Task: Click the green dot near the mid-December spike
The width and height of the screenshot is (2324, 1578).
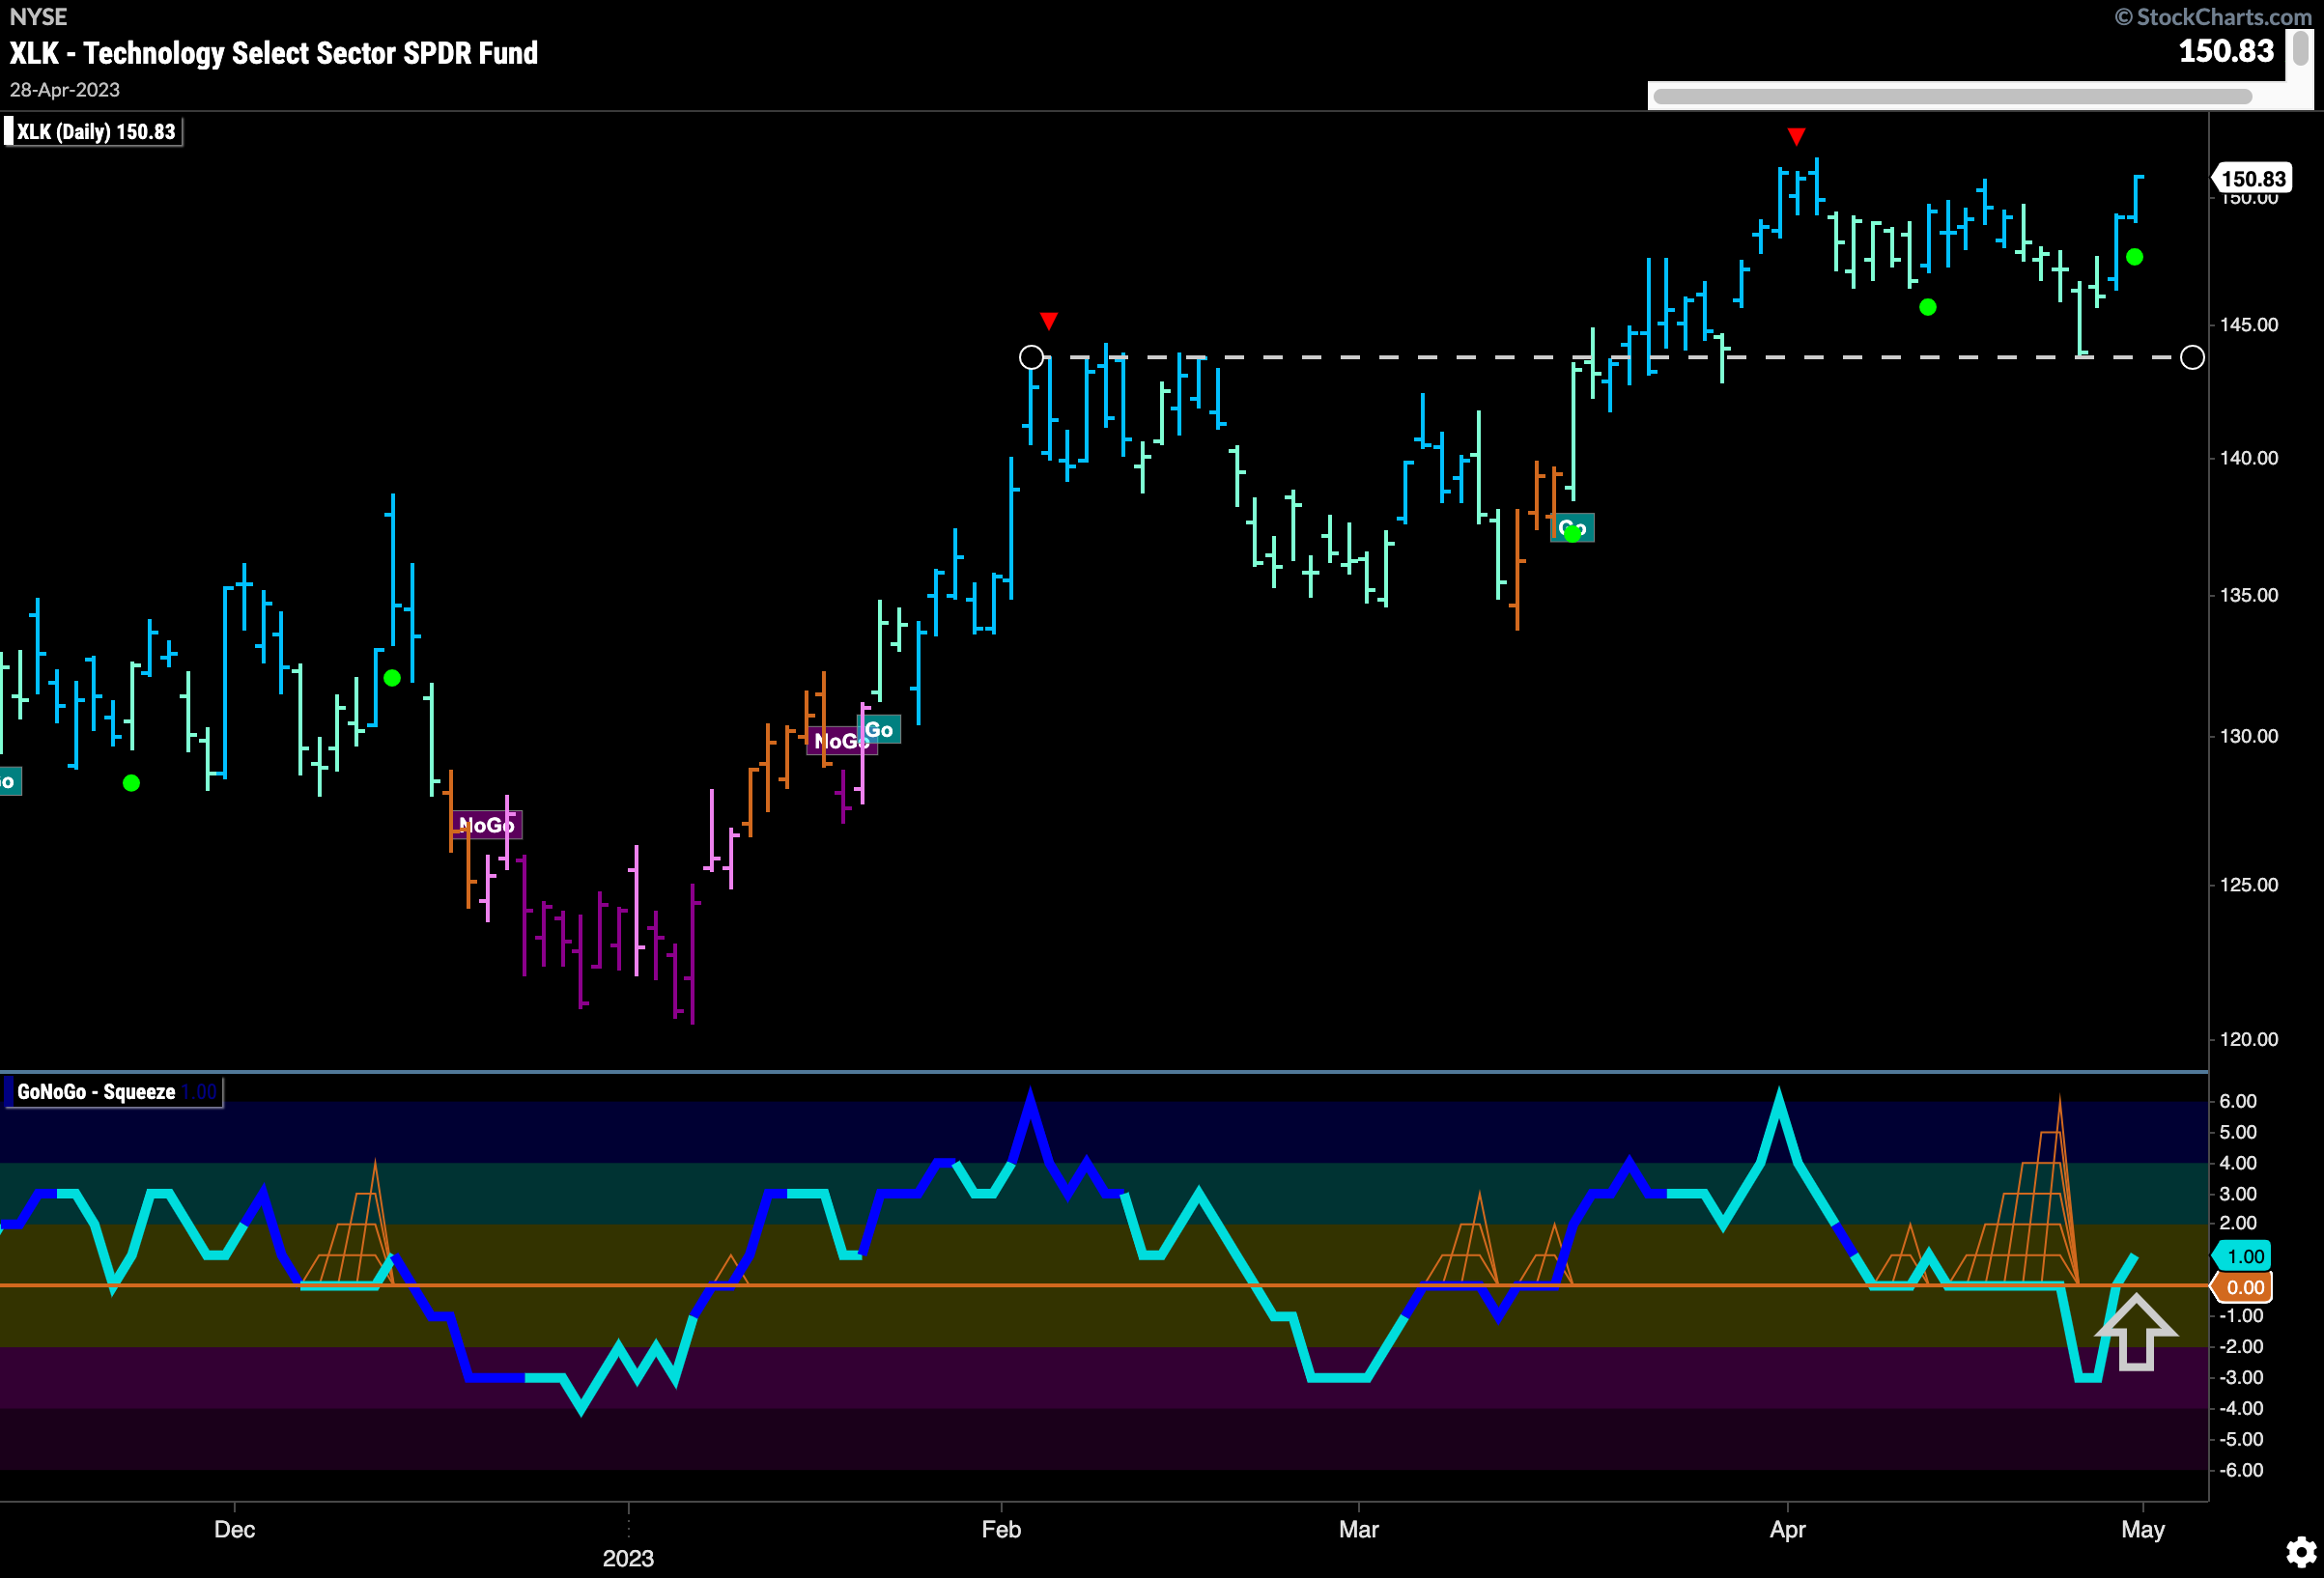Action: [x=392, y=678]
